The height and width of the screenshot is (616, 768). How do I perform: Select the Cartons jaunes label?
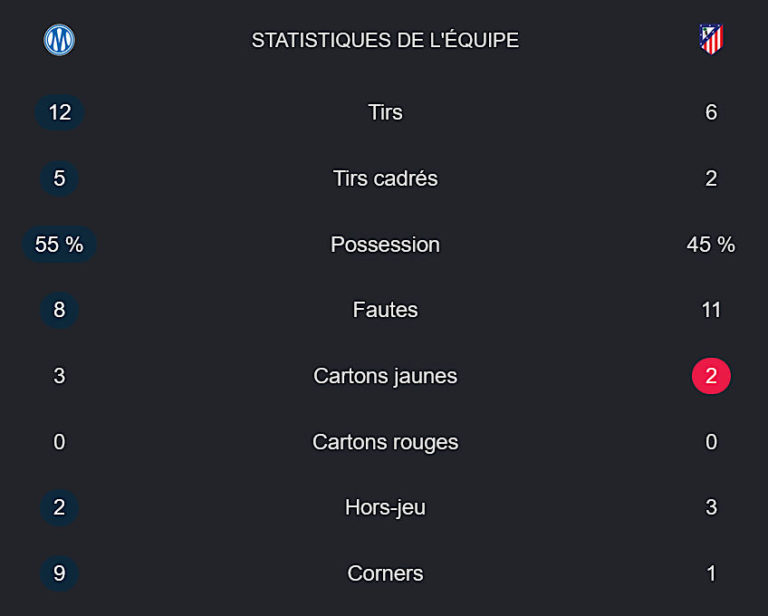(385, 376)
